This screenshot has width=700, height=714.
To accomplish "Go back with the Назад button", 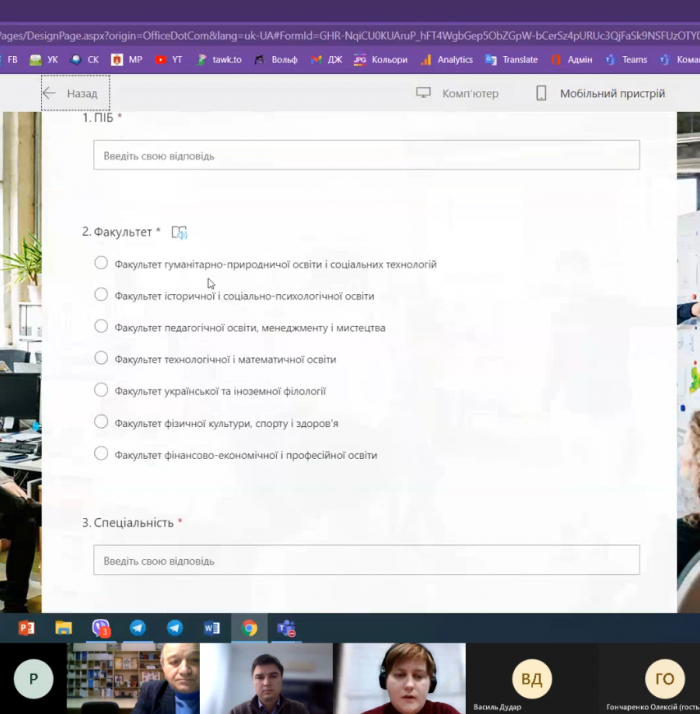I will [x=70, y=94].
